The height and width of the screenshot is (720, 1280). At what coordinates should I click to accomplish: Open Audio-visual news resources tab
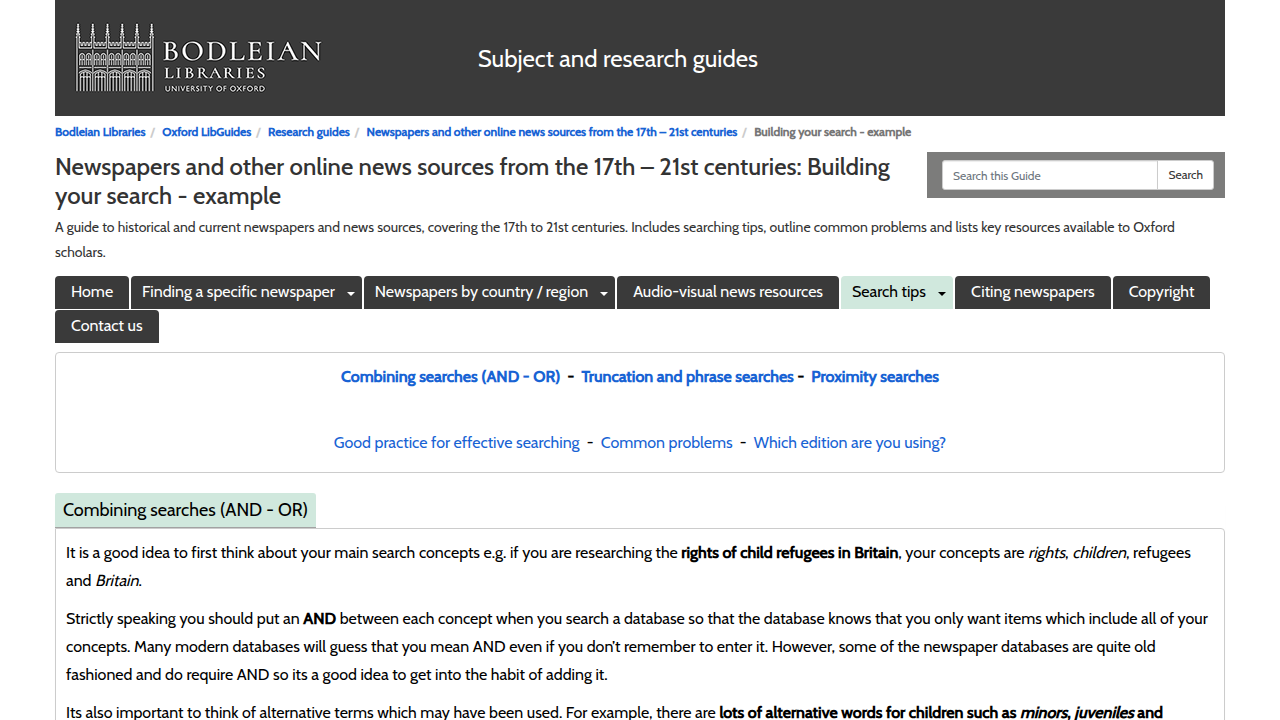point(728,292)
